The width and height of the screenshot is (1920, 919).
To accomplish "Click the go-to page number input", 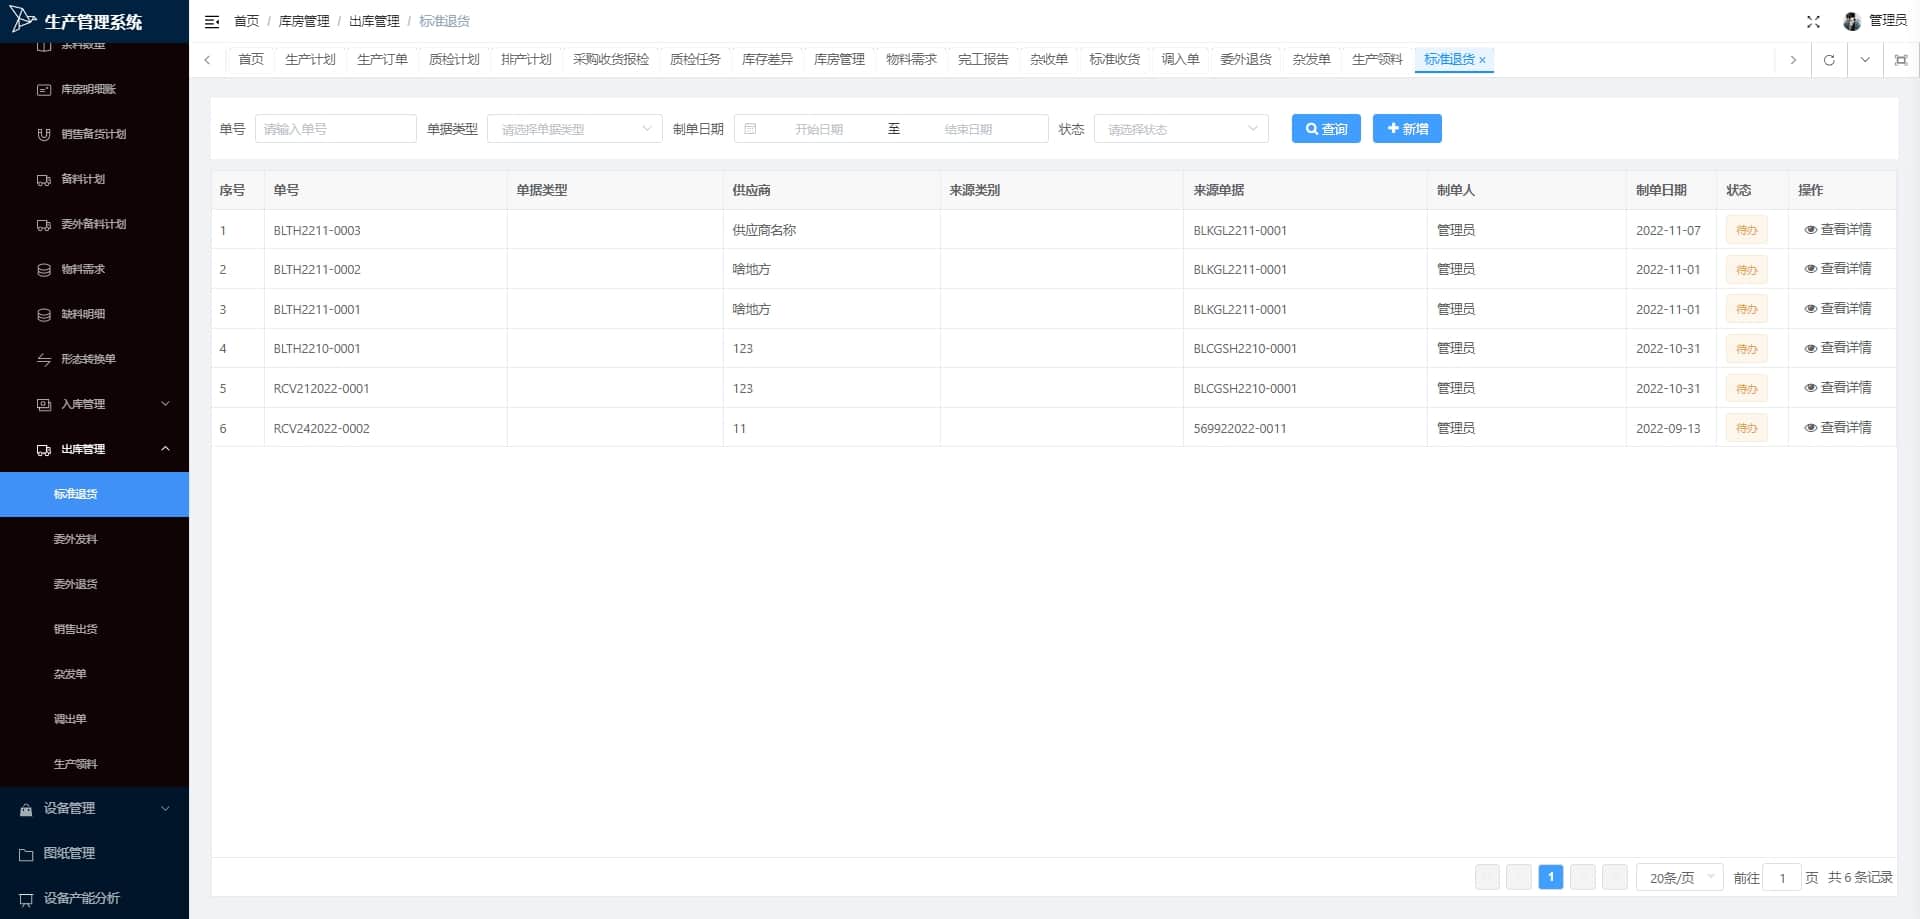I will 1782,878.
